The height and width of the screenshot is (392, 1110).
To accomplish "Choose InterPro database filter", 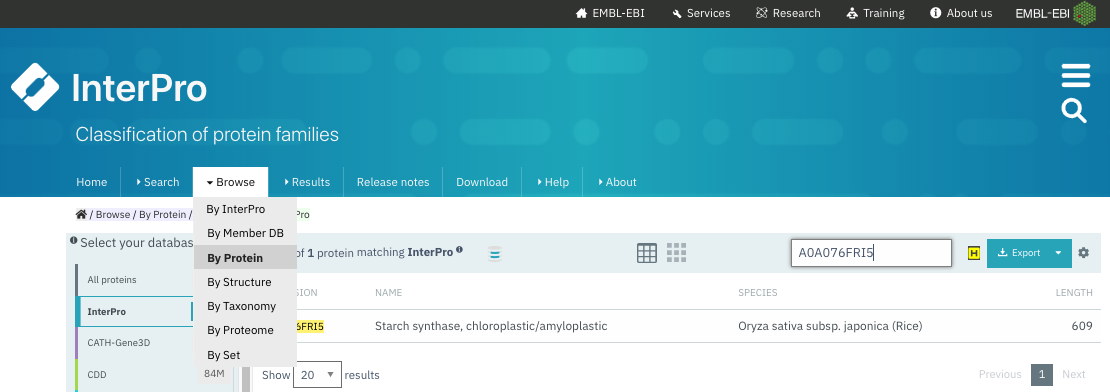I will tap(134, 311).
